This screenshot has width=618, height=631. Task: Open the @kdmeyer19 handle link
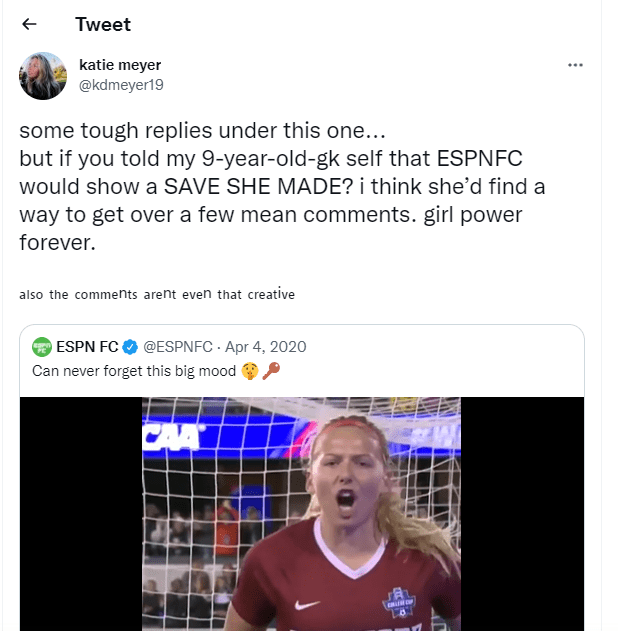[x=121, y=85]
